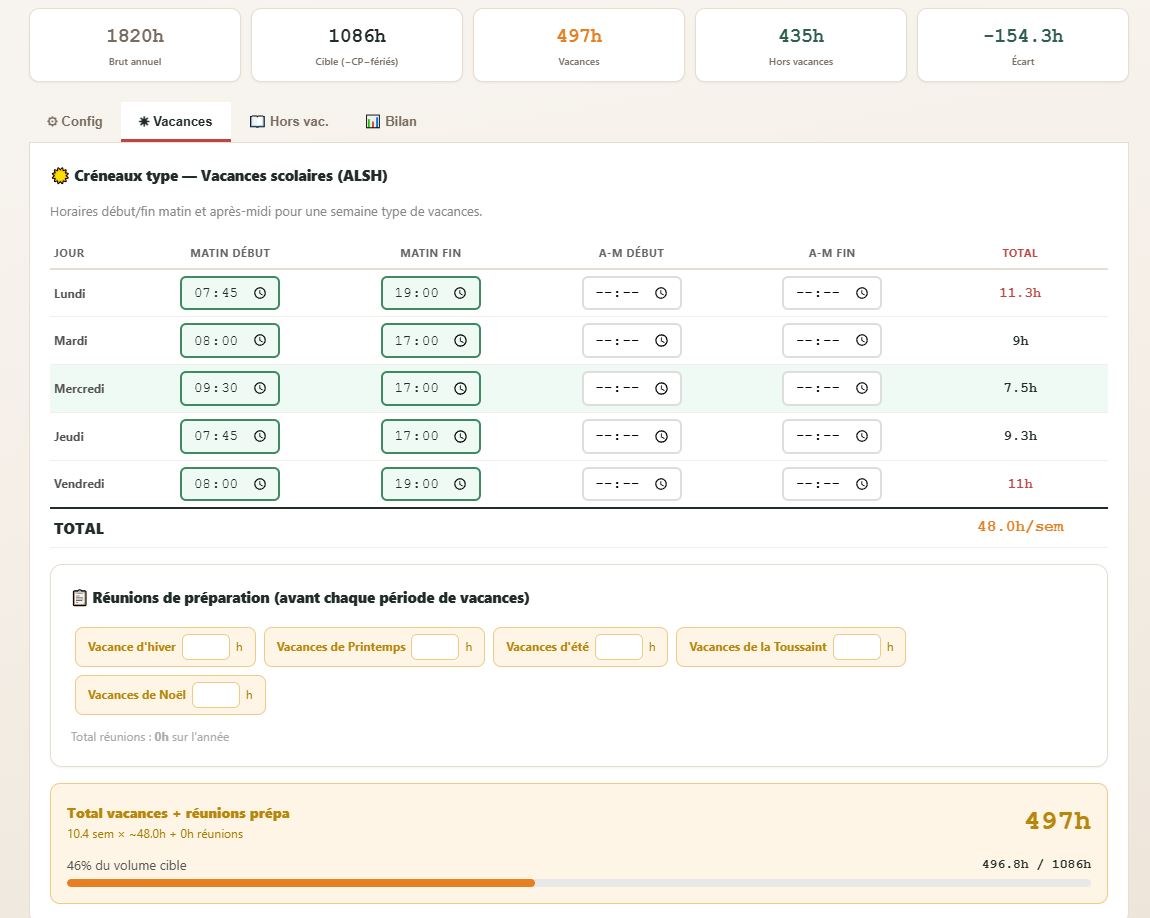Switch to the Config tab
The height and width of the screenshot is (918, 1150).
(x=75, y=122)
